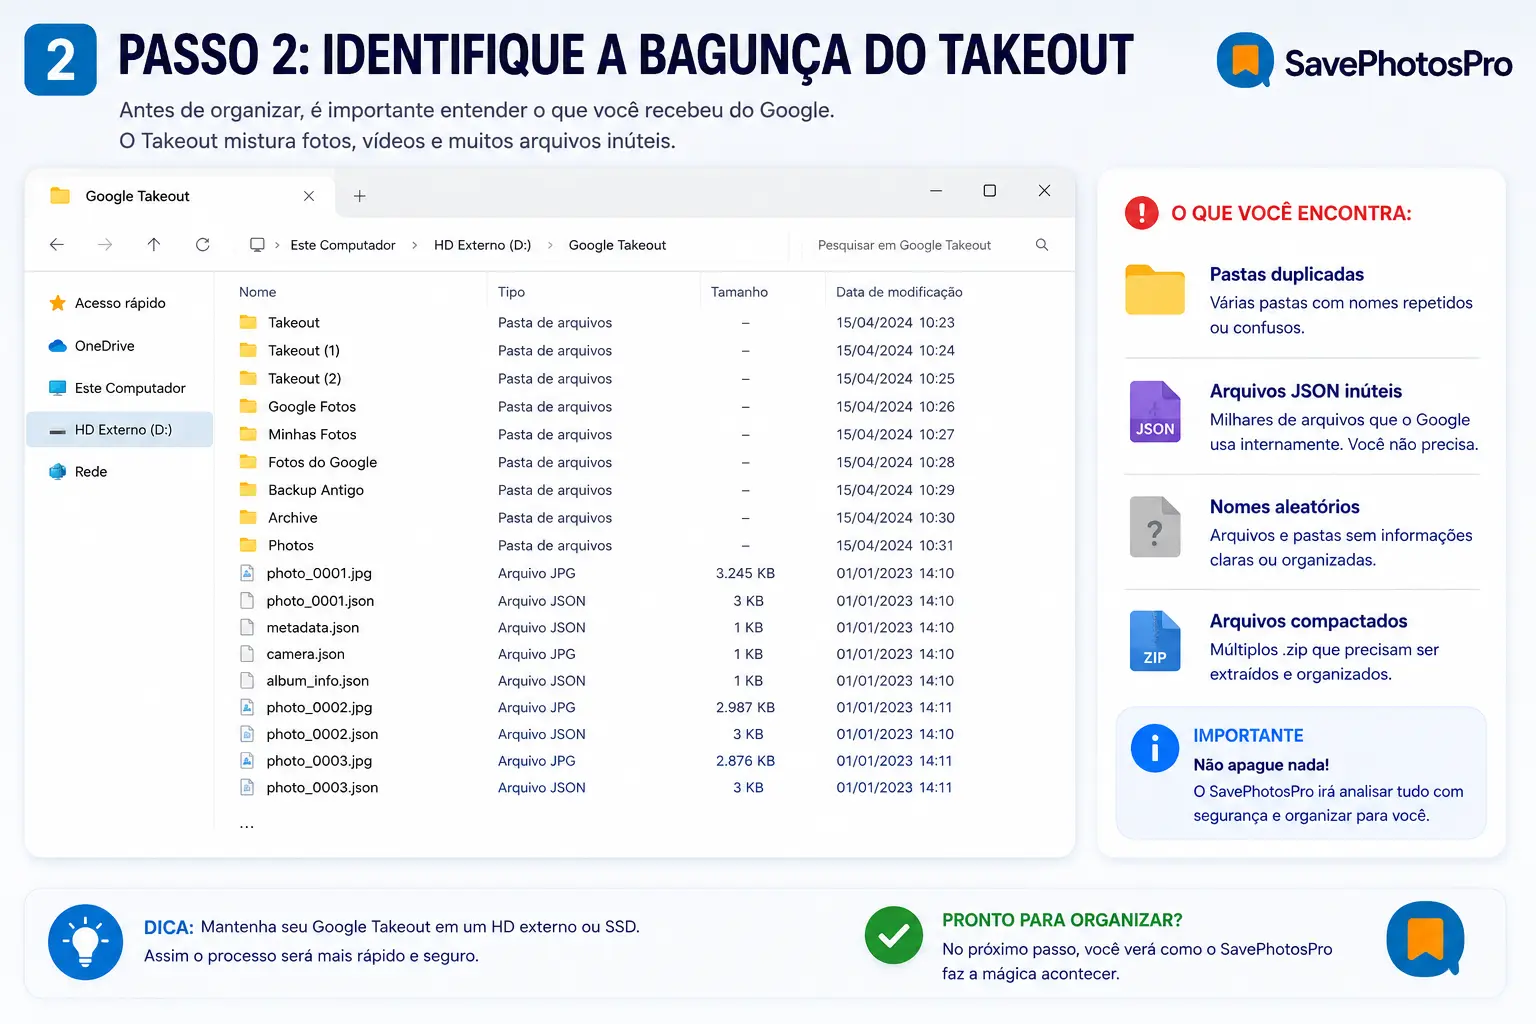Click file icon beside metadata.json
The width and height of the screenshot is (1536, 1024).
247,627
